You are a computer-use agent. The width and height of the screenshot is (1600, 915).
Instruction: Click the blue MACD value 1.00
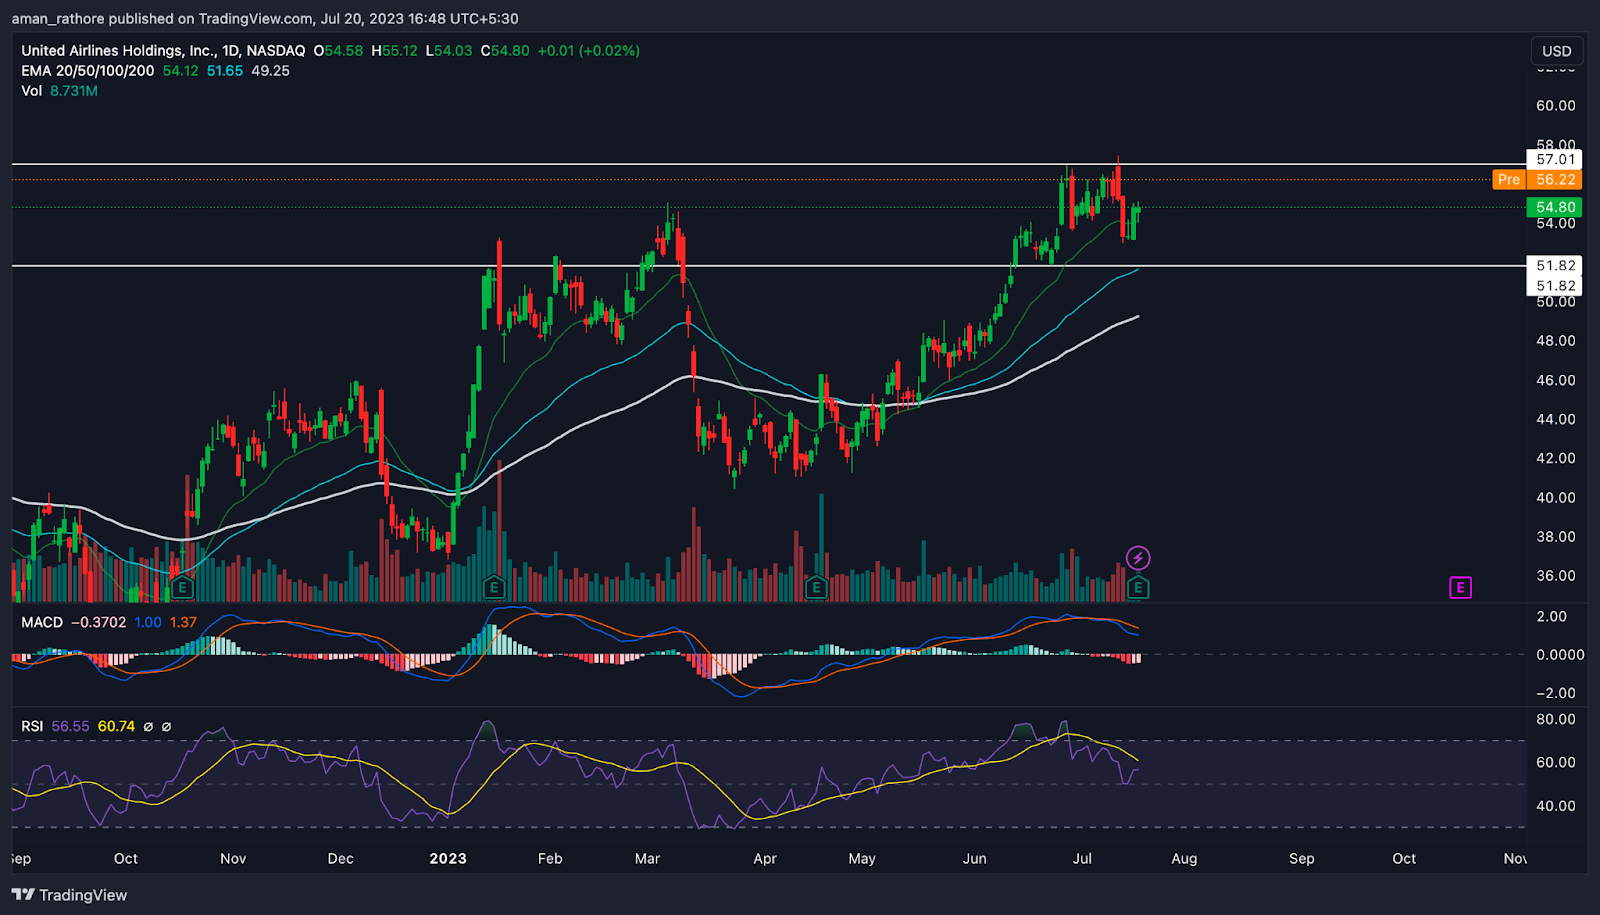(148, 622)
